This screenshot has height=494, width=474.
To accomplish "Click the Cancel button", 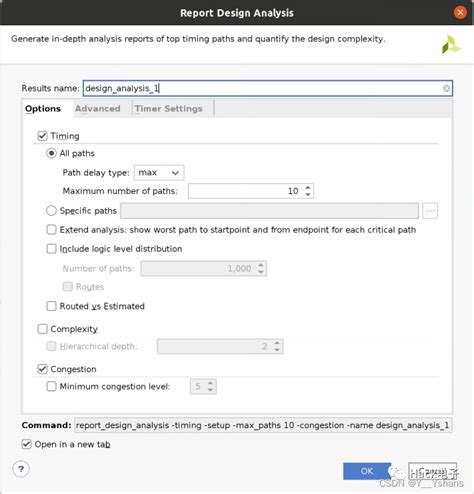I will 432,471.
